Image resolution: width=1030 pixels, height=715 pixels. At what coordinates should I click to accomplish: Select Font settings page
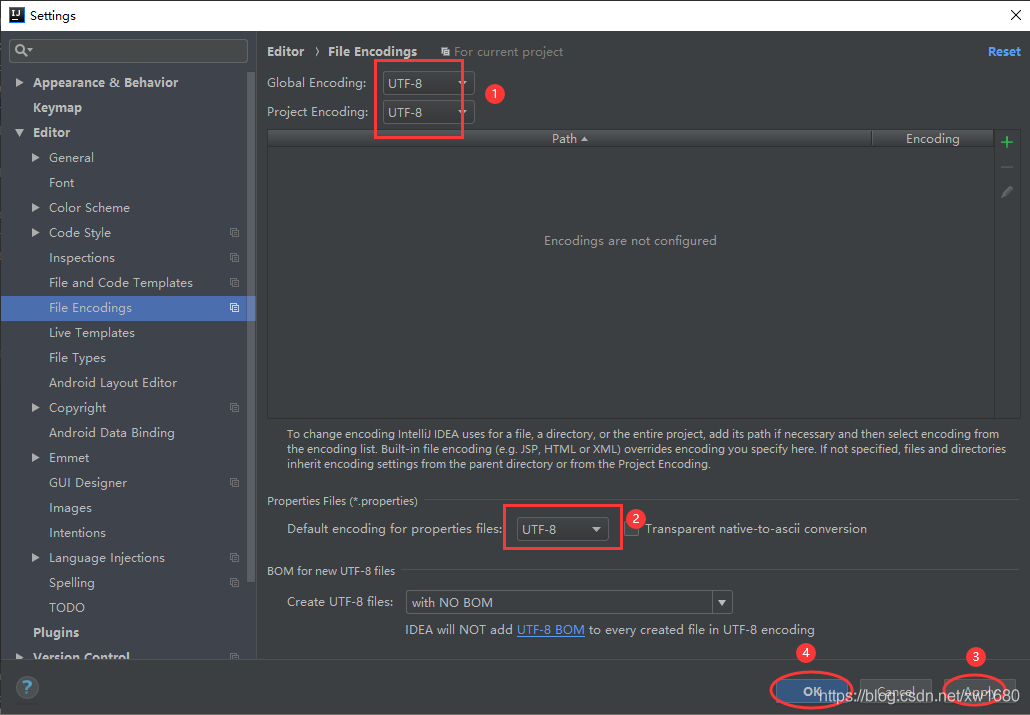pos(62,183)
